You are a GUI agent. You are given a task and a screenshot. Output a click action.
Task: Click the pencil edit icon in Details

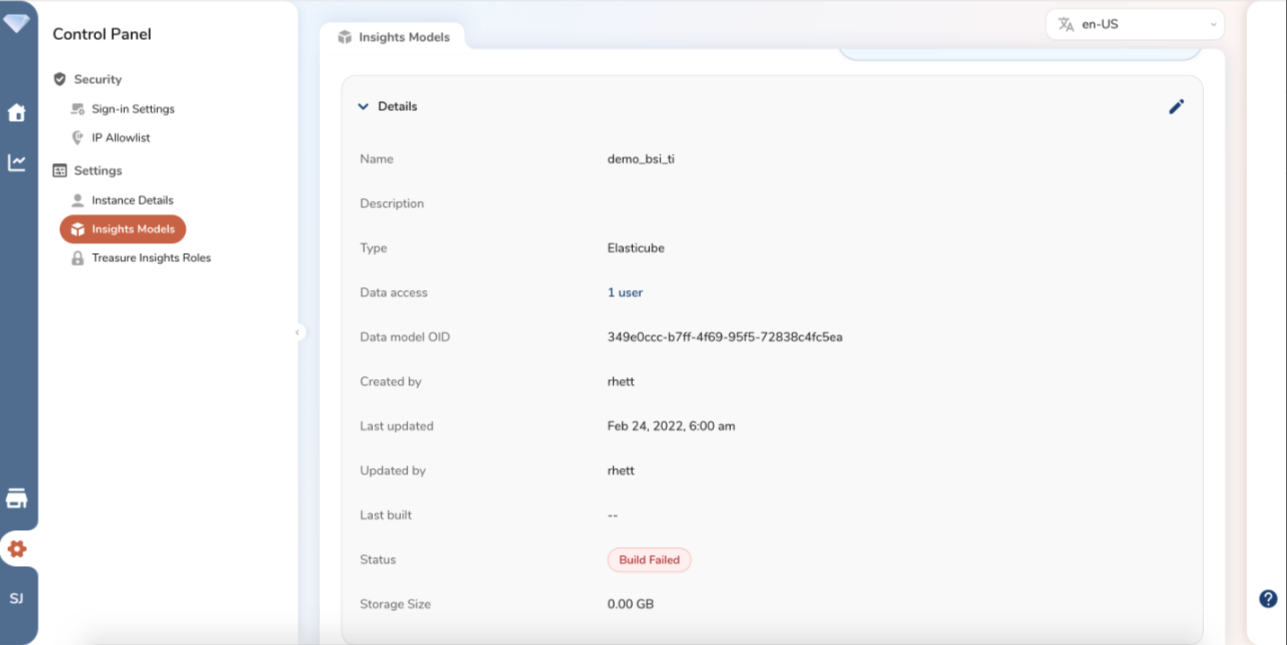(x=1176, y=107)
